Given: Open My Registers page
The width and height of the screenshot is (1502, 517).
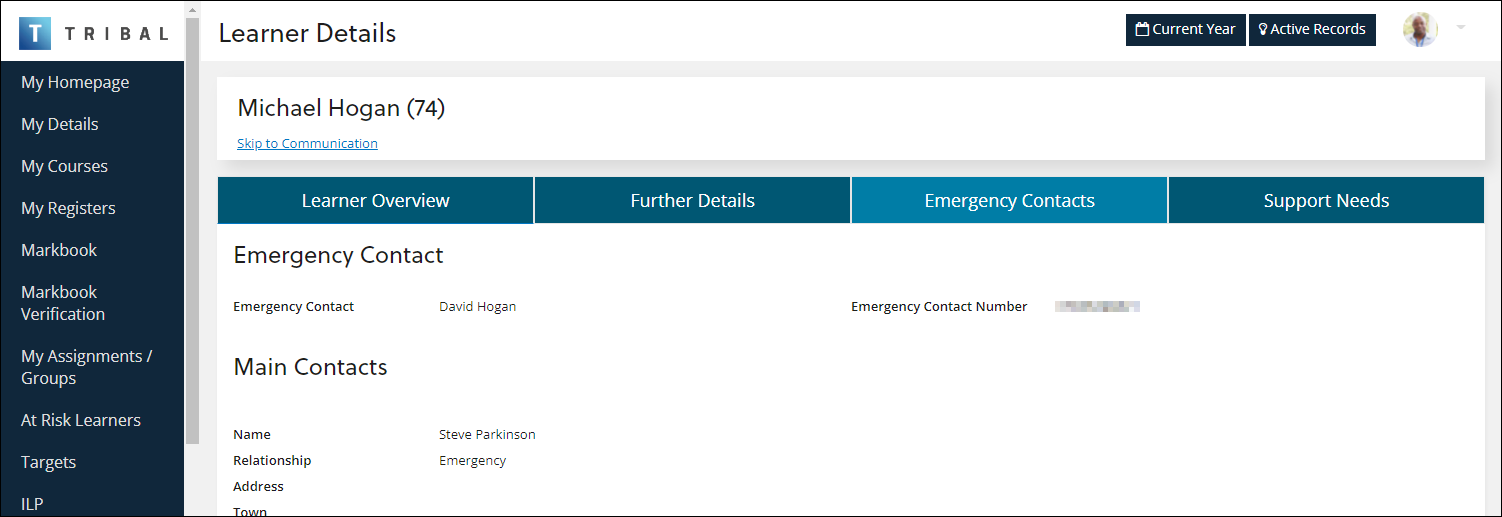Looking at the screenshot, I should click(x=68, y=208).
